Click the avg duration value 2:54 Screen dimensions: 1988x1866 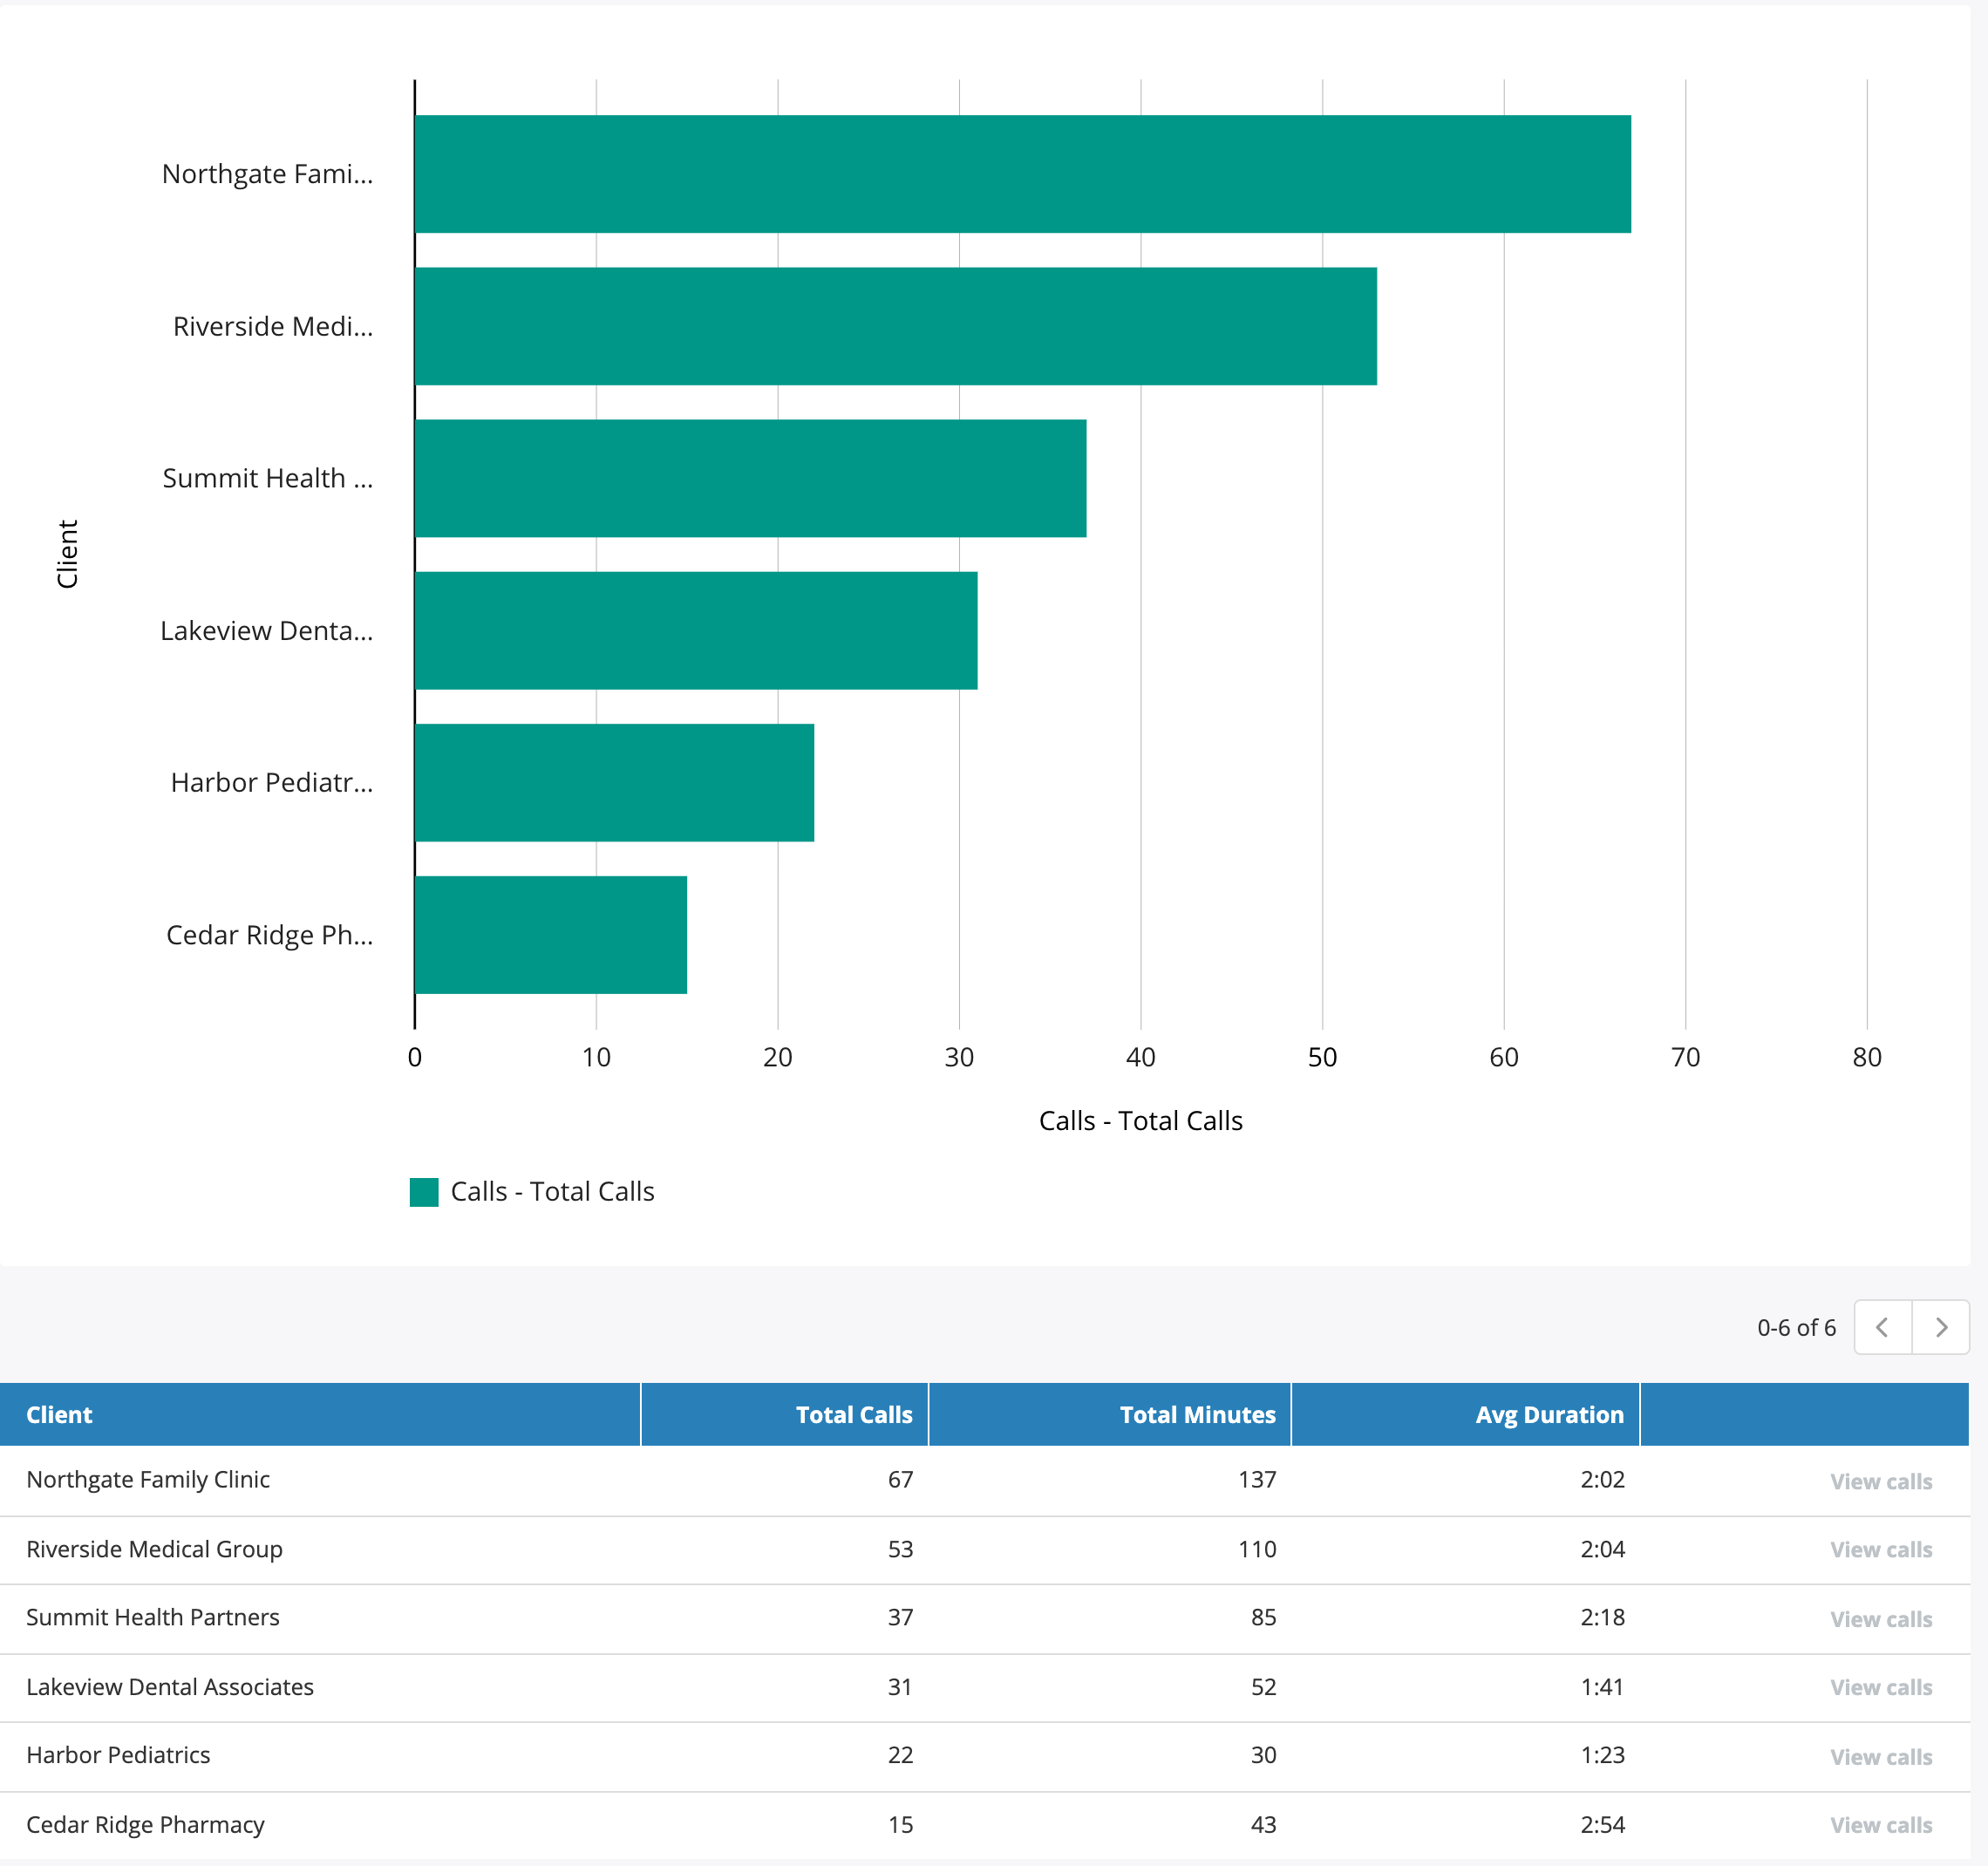(1602, 1825)
